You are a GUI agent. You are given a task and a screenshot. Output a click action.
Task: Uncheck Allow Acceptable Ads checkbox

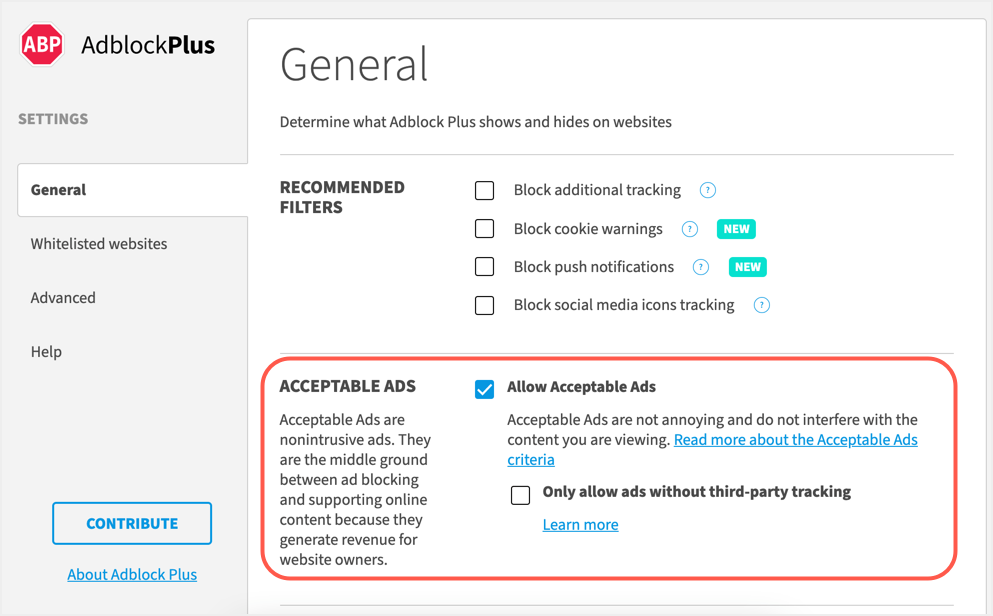point(485,389)
